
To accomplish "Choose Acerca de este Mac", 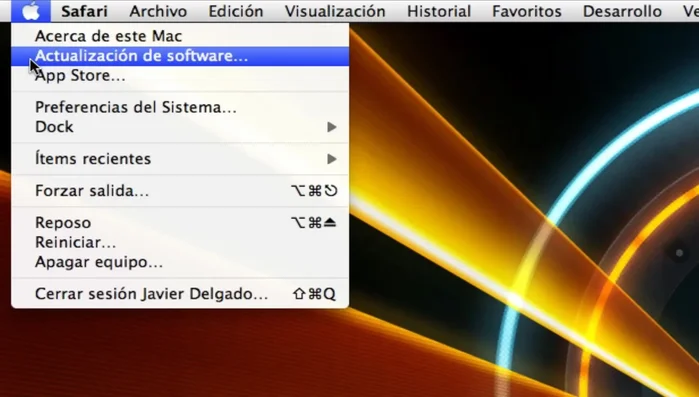I will click(180, 36).
